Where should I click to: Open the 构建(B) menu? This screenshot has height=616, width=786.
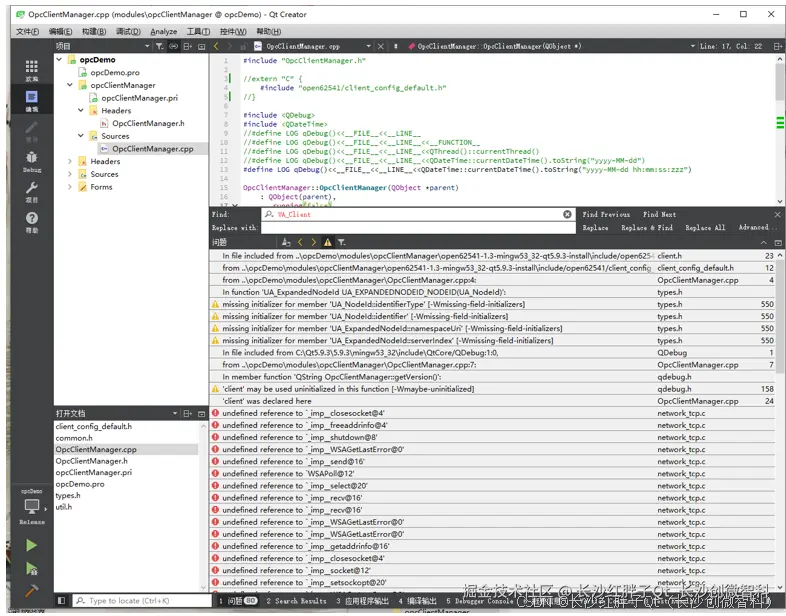pyautogui.click(x=94, y=32)
